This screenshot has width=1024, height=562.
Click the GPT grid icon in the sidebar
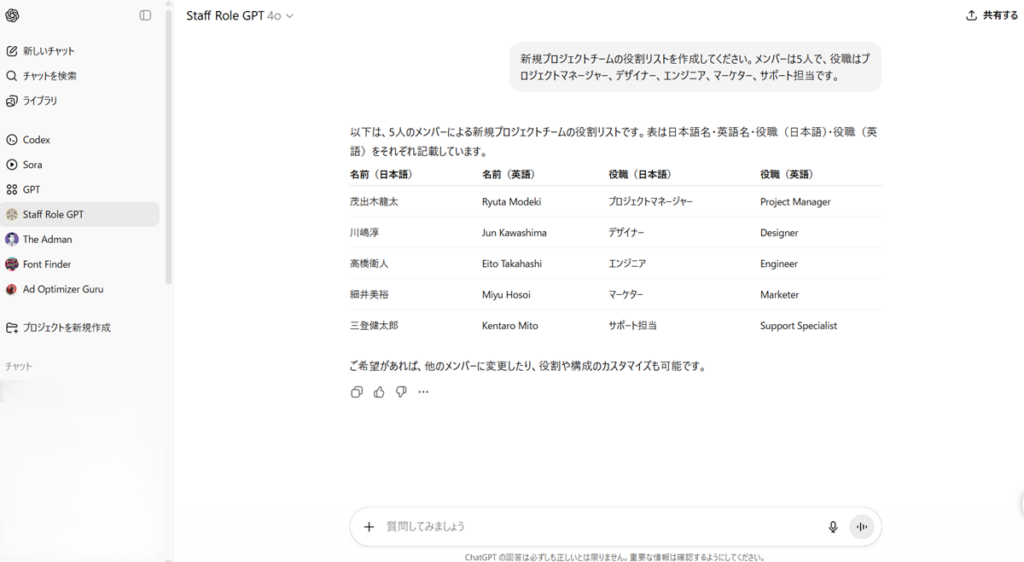(x=12, y=189)
